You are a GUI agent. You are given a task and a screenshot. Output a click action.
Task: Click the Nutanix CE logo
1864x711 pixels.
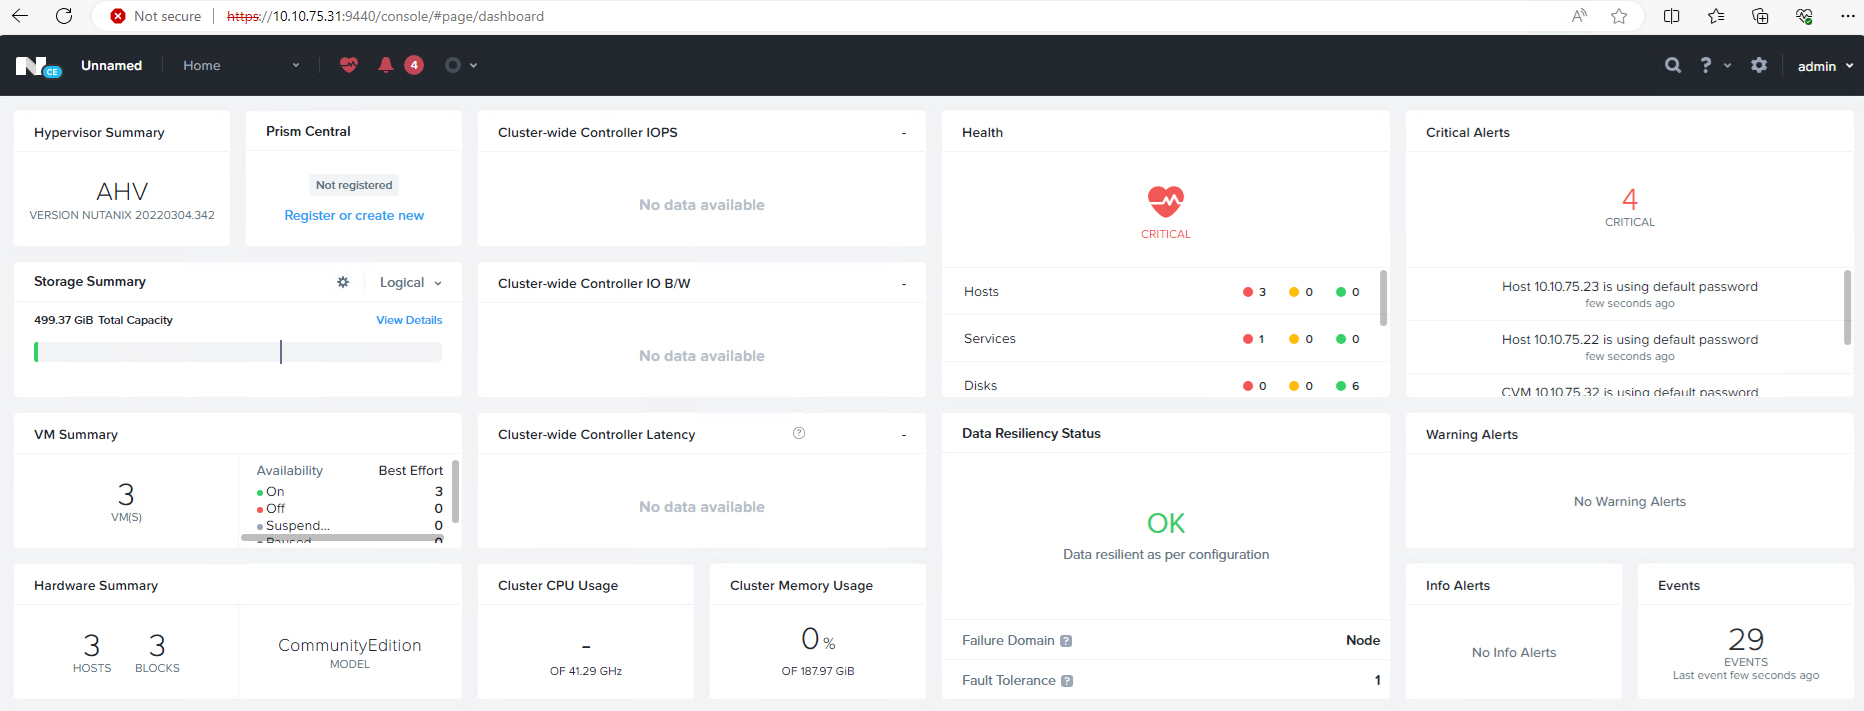(x=39, y=67)
